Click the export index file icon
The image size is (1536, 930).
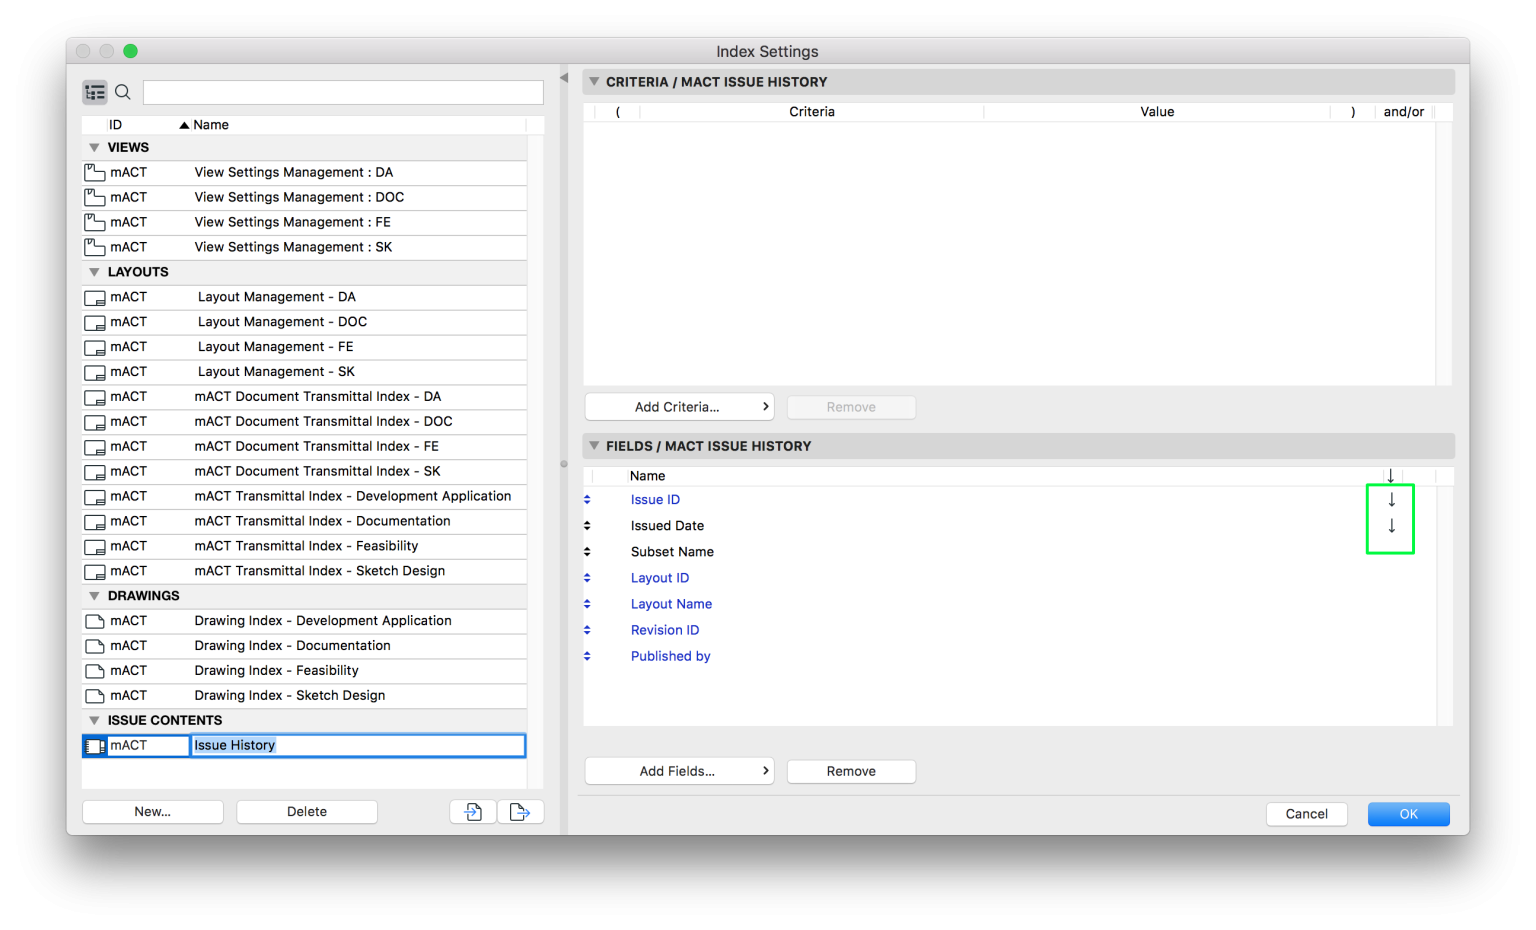(520, 811)
